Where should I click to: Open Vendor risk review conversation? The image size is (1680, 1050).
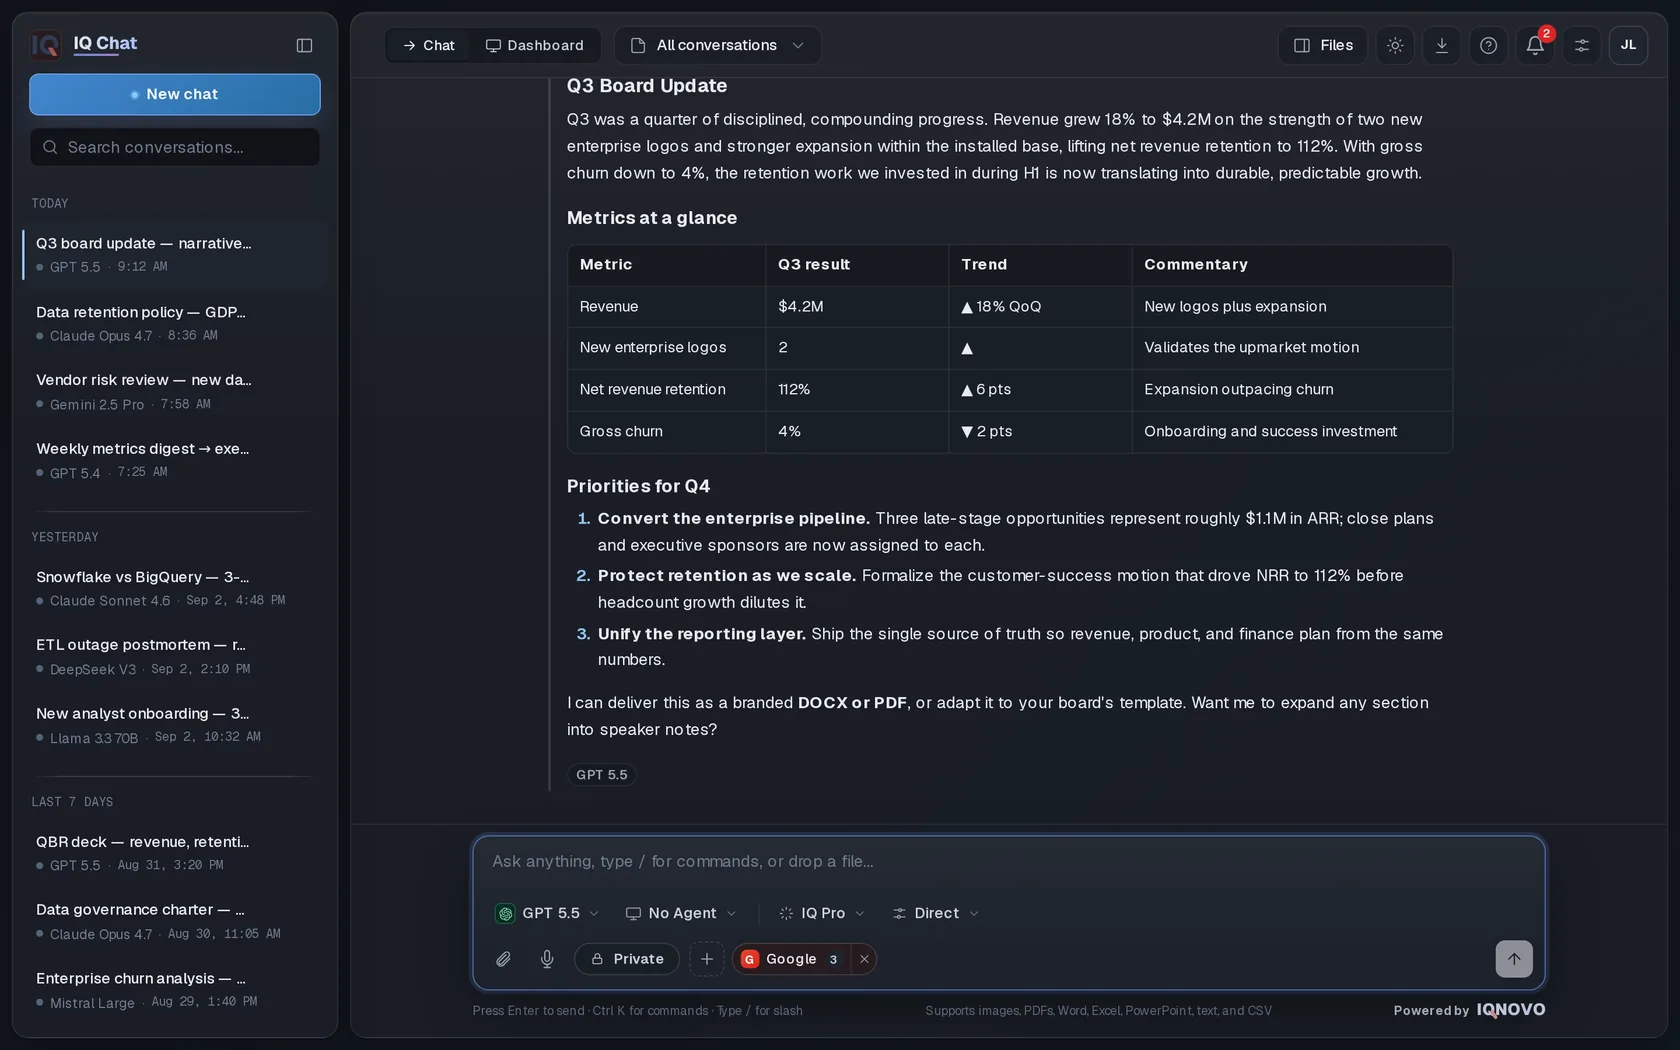tap(175, 391)
